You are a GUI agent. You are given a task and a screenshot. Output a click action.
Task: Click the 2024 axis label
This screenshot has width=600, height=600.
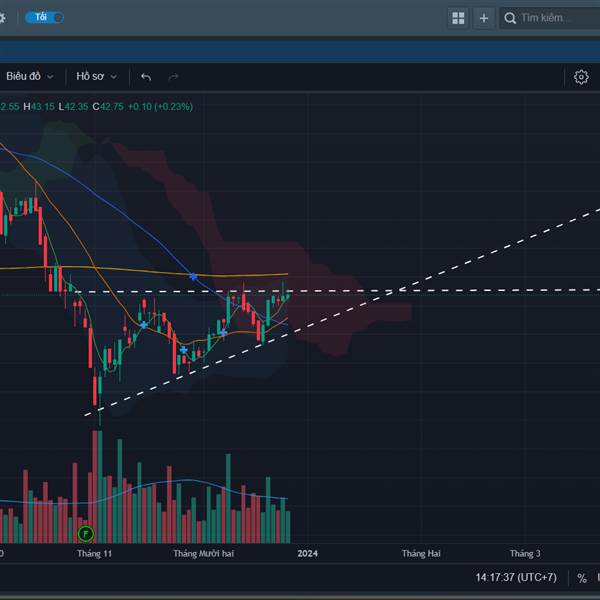pyautogui.click(x=308, y=553)
